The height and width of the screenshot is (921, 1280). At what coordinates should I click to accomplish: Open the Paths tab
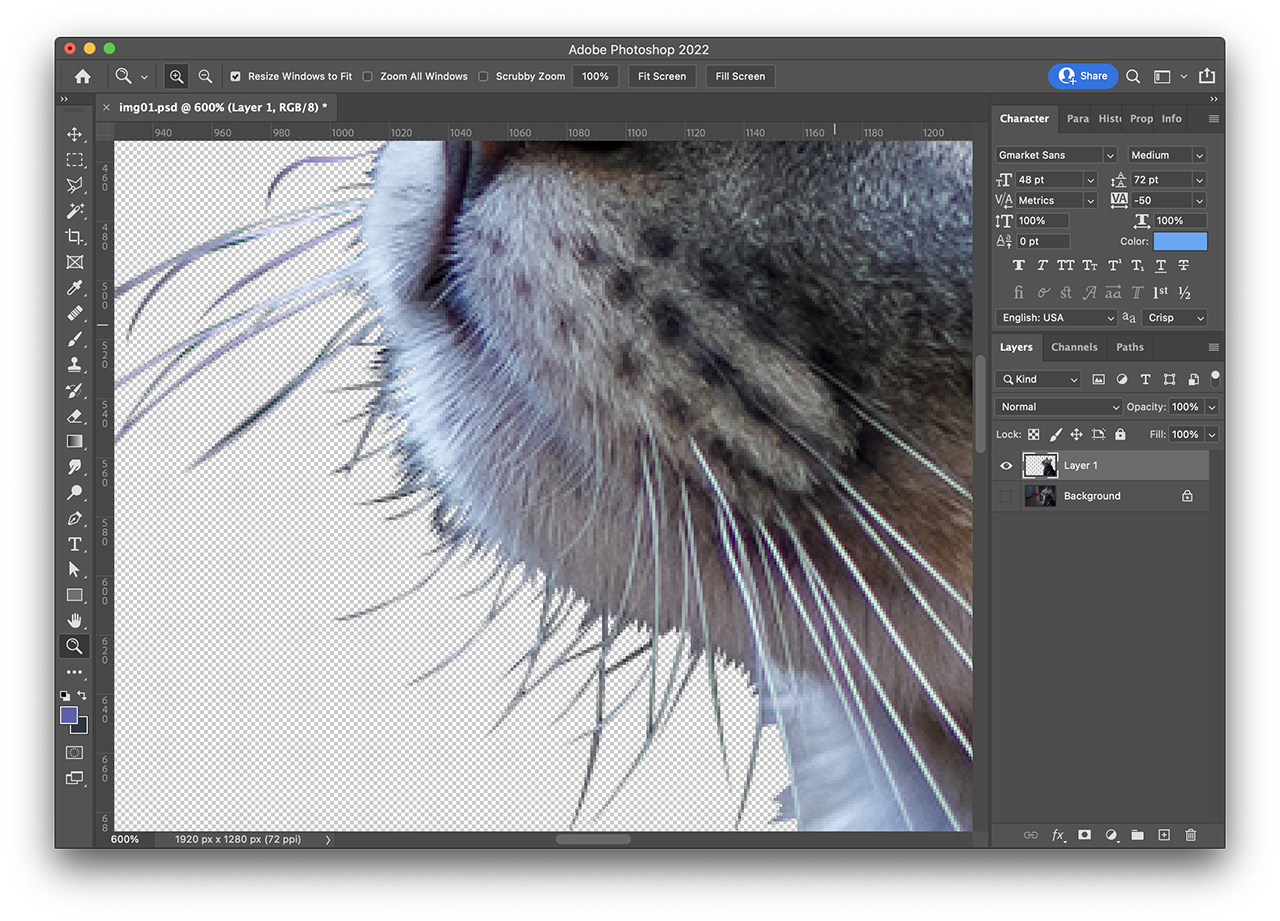(x=1130, y=347)
